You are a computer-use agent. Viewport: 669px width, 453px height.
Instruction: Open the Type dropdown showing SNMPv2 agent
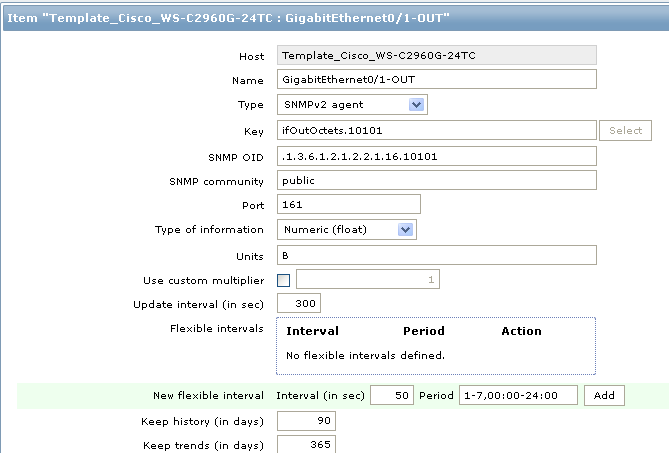(x=352, y=105)
